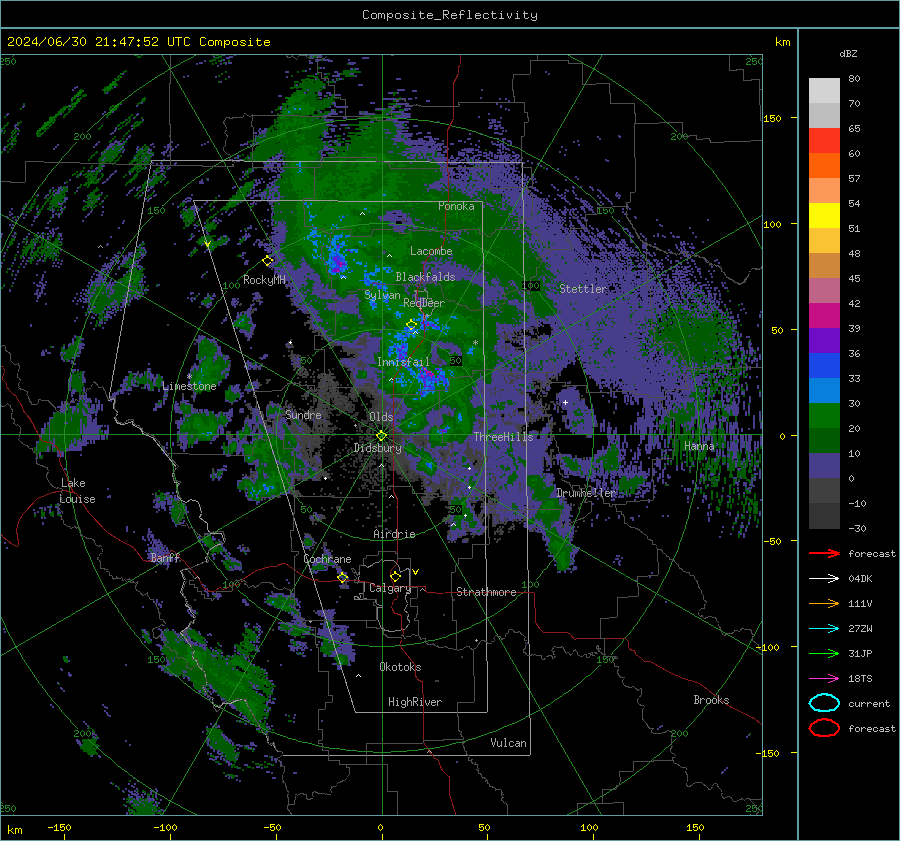Click the Sylvan city label

click(382, 295)
